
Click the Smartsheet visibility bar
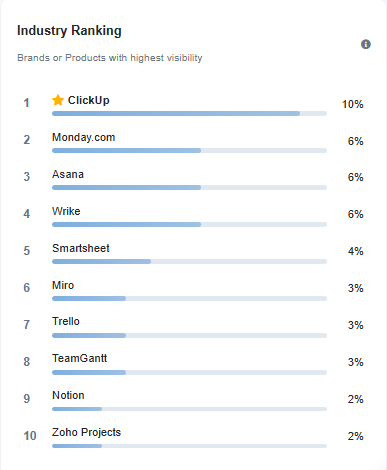coord(189,262)
